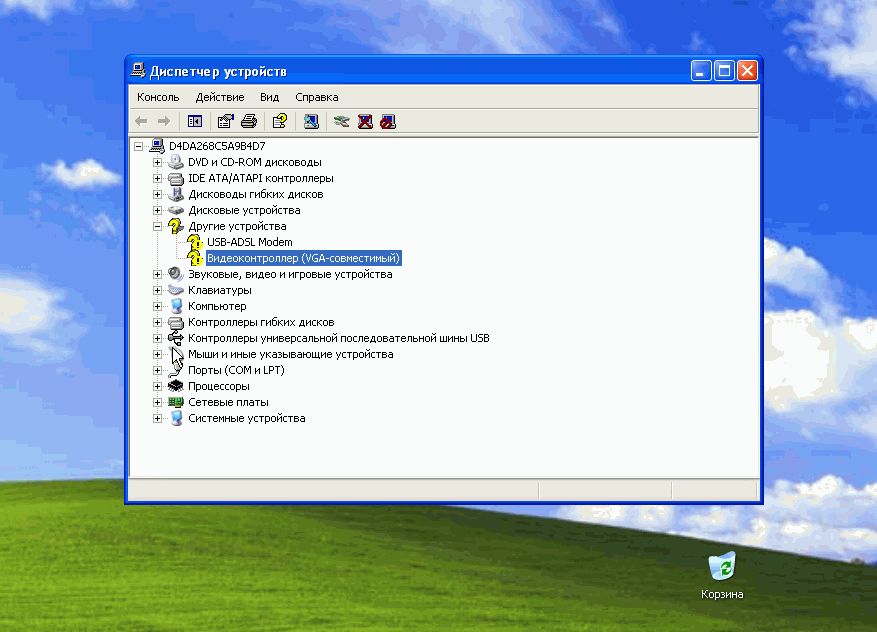
Task: Toggle the console tree pane button
Action: (x=195, y=121)
